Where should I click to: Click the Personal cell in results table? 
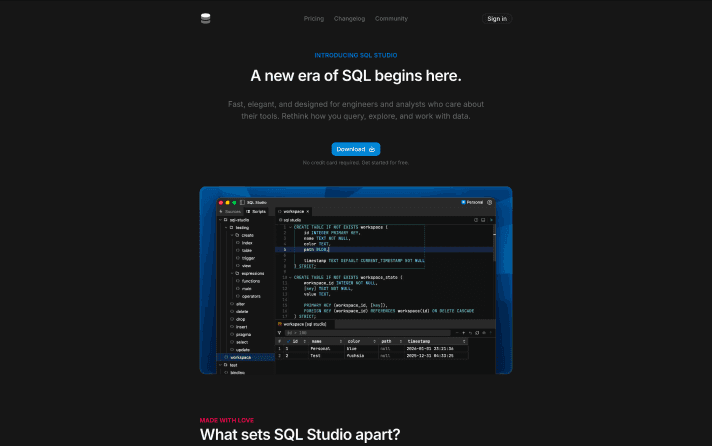[326, 348]
